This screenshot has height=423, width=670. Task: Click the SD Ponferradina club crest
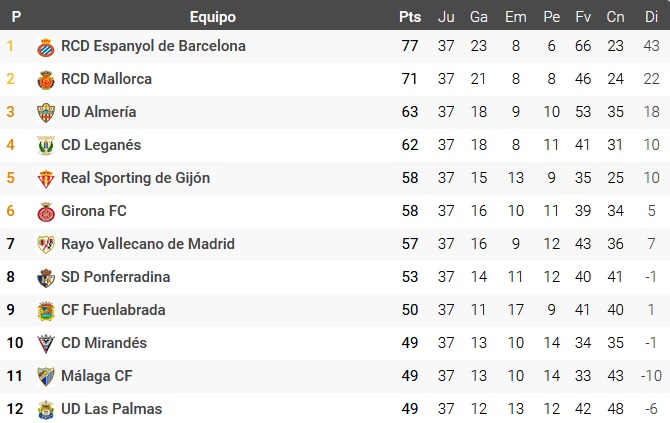pyautogui.click(x=45, y=277)
